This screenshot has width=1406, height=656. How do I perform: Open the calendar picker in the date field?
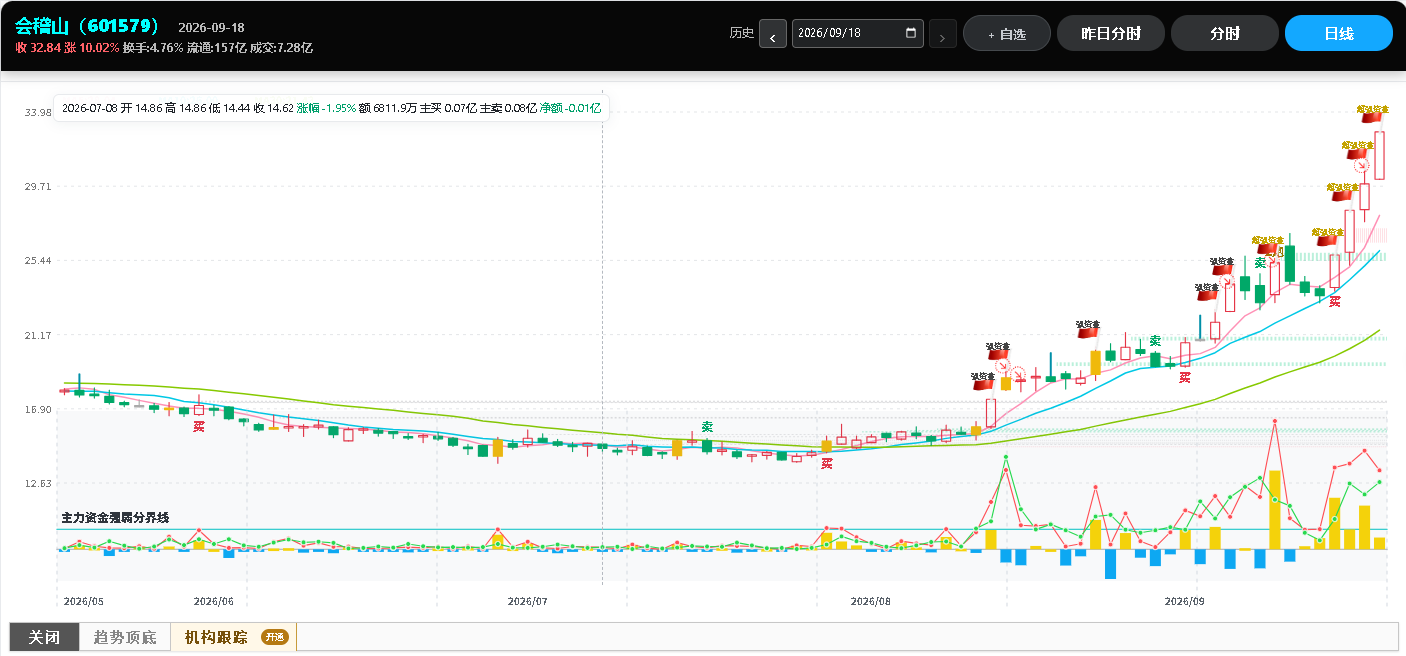tap(910, 33)
